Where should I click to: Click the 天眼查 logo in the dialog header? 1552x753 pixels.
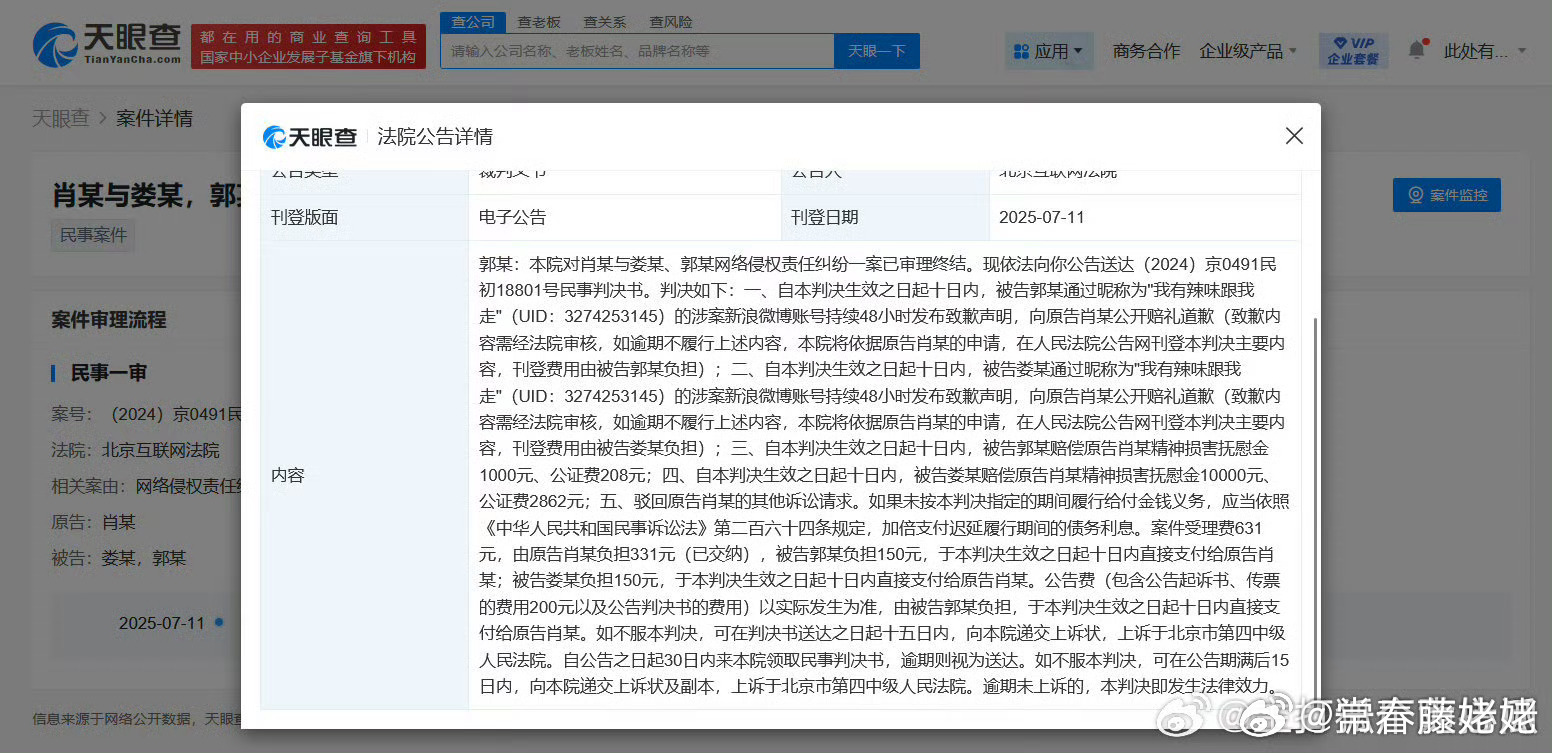(309, 137)
